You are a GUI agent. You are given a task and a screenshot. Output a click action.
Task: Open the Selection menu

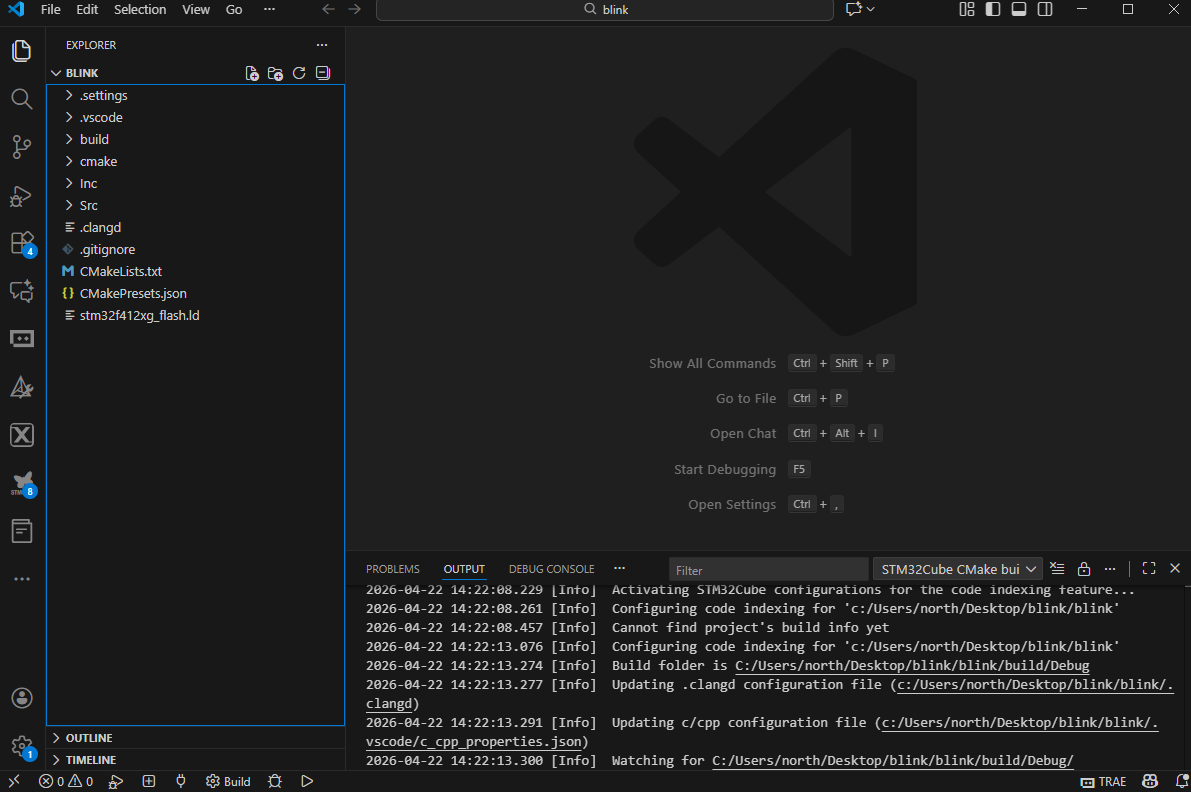[140, 9]
